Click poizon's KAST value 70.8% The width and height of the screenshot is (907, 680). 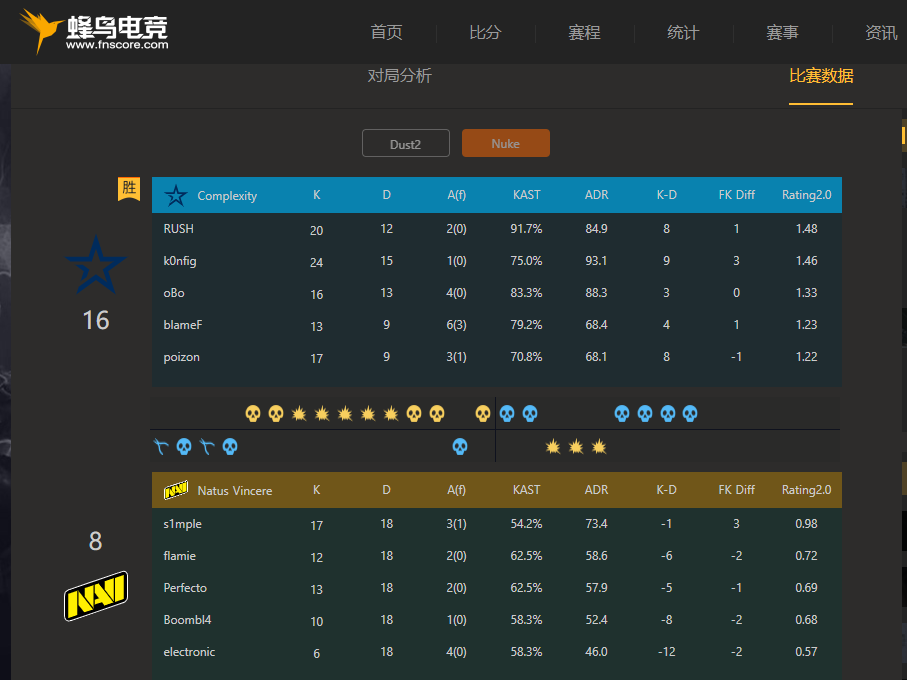[x=526, y=357]
